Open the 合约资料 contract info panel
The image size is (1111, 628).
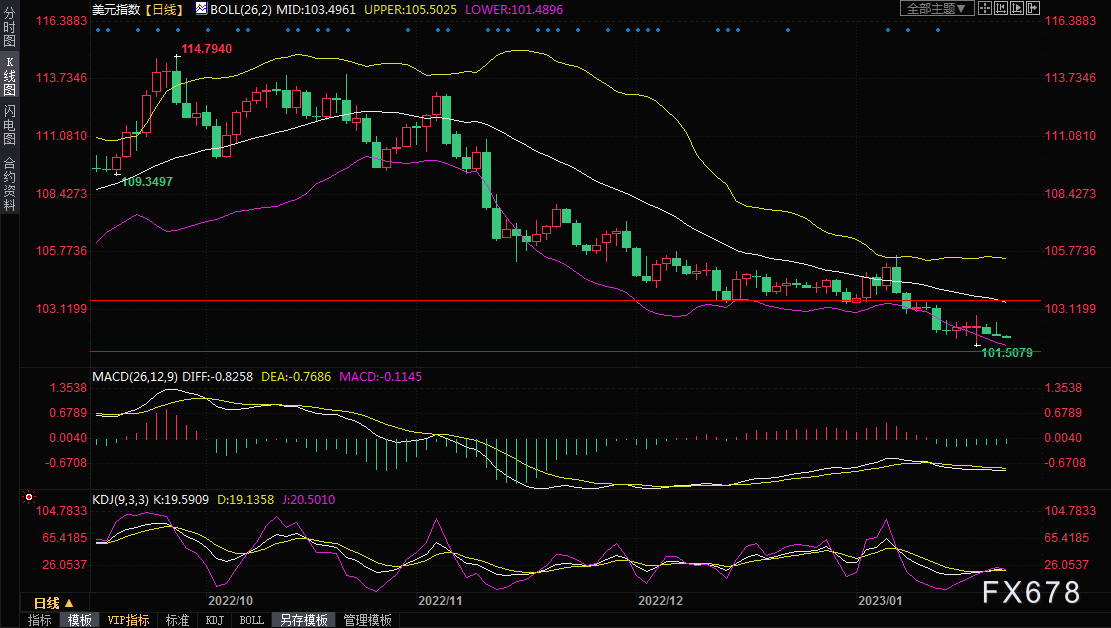click(9, 184)
